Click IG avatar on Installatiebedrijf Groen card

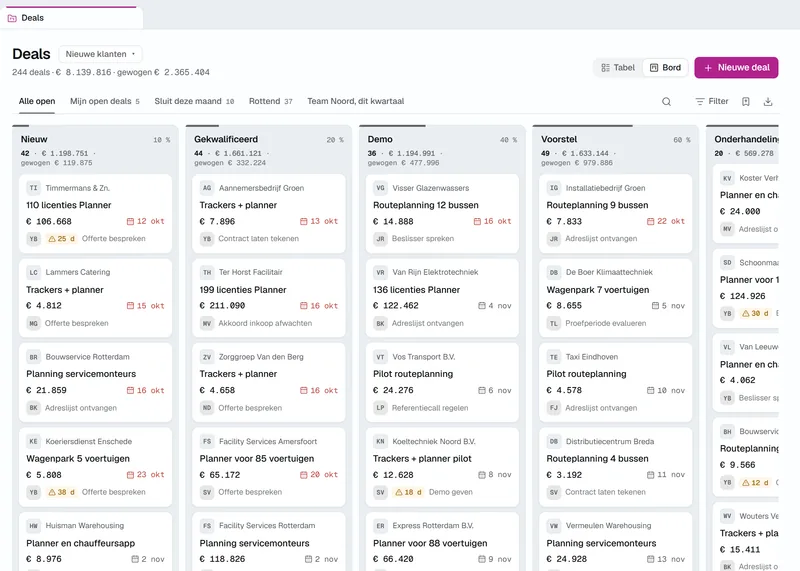coord(554,188)
